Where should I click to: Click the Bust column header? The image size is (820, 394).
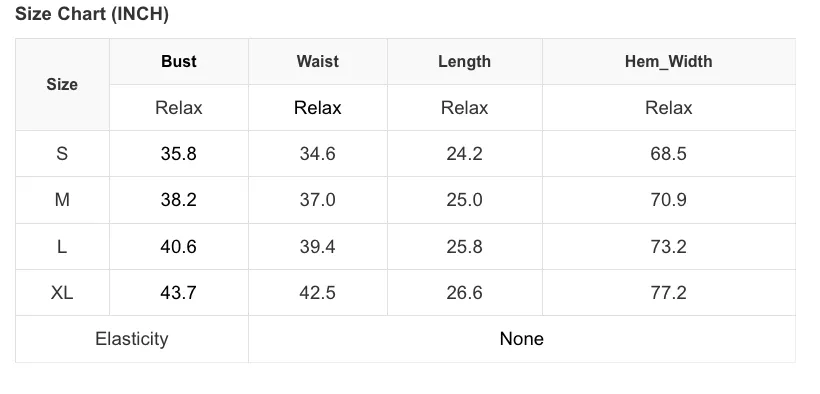tap(179, 61)
